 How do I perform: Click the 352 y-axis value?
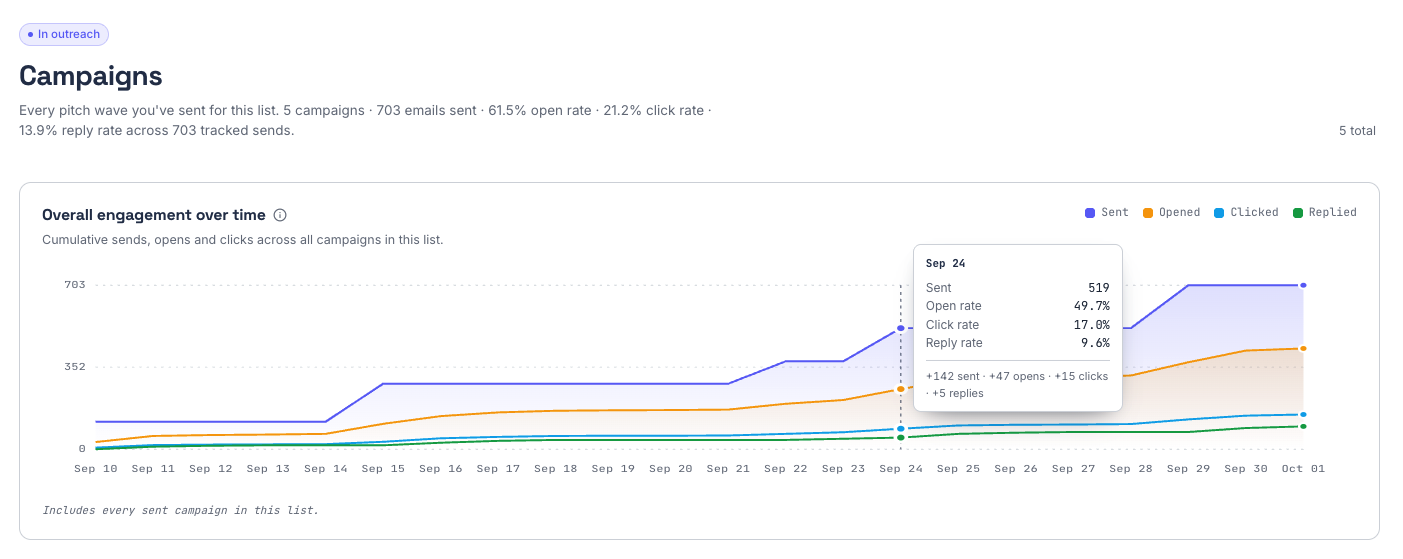pyautogui.click(x=75, y=367)
